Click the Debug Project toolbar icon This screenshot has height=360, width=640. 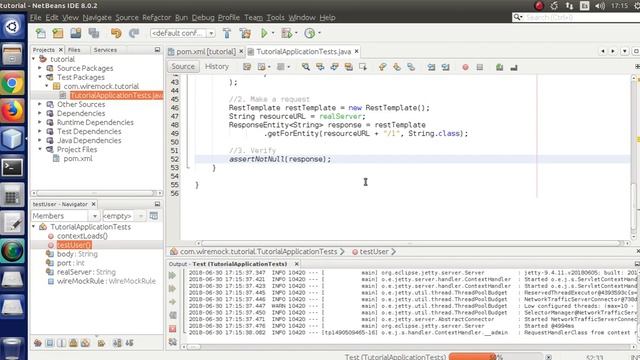(287, 33)
